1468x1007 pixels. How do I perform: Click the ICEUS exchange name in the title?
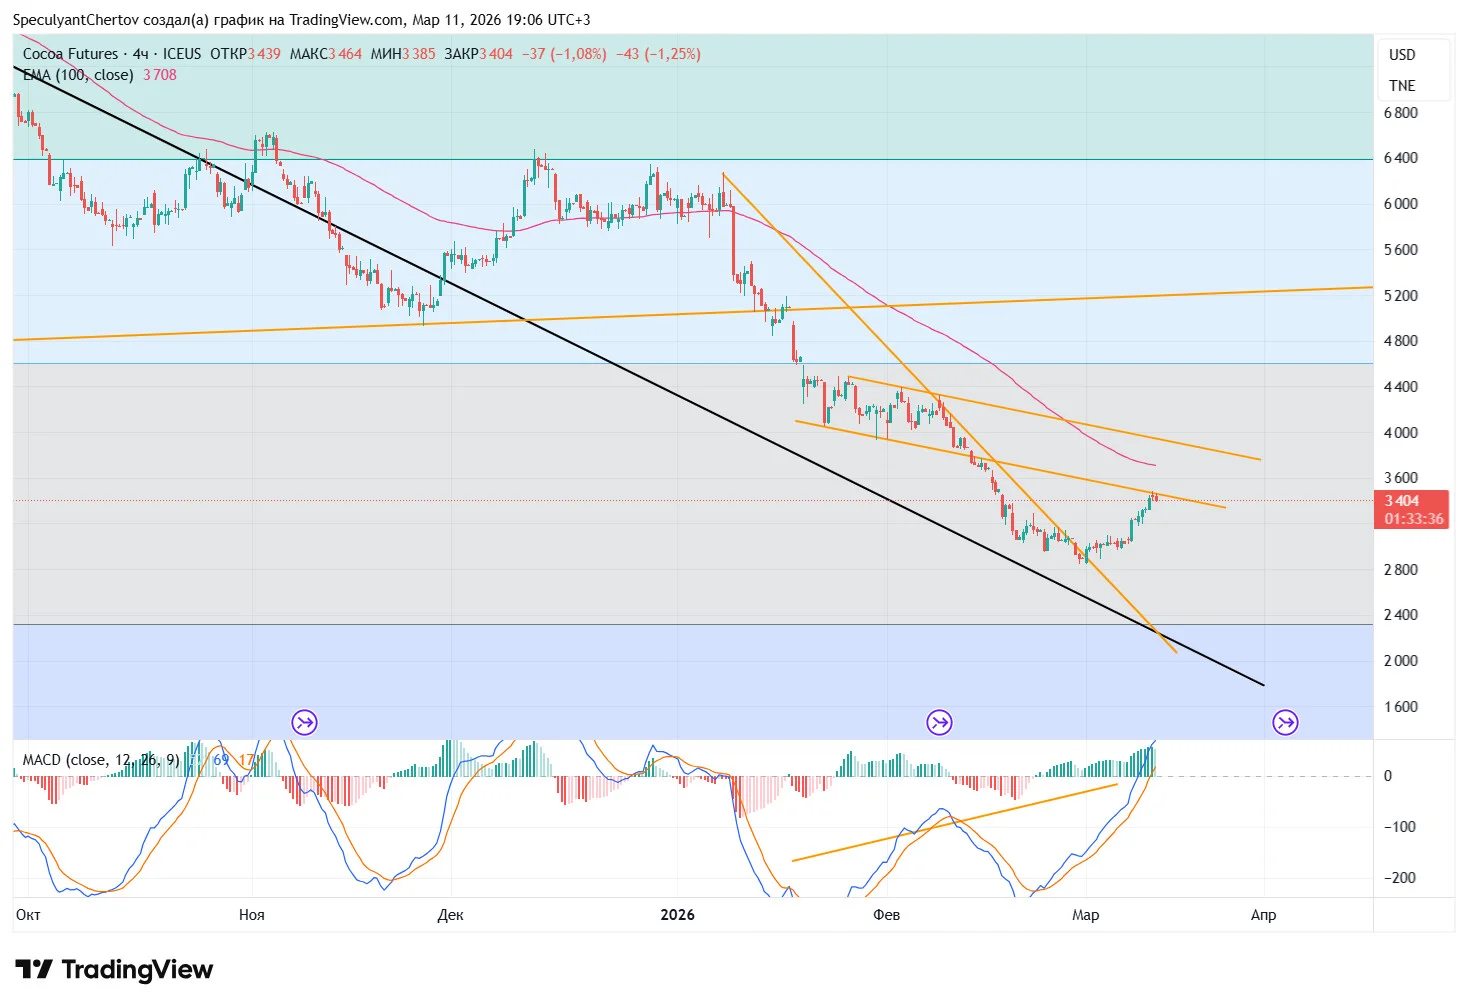(182, 54)
